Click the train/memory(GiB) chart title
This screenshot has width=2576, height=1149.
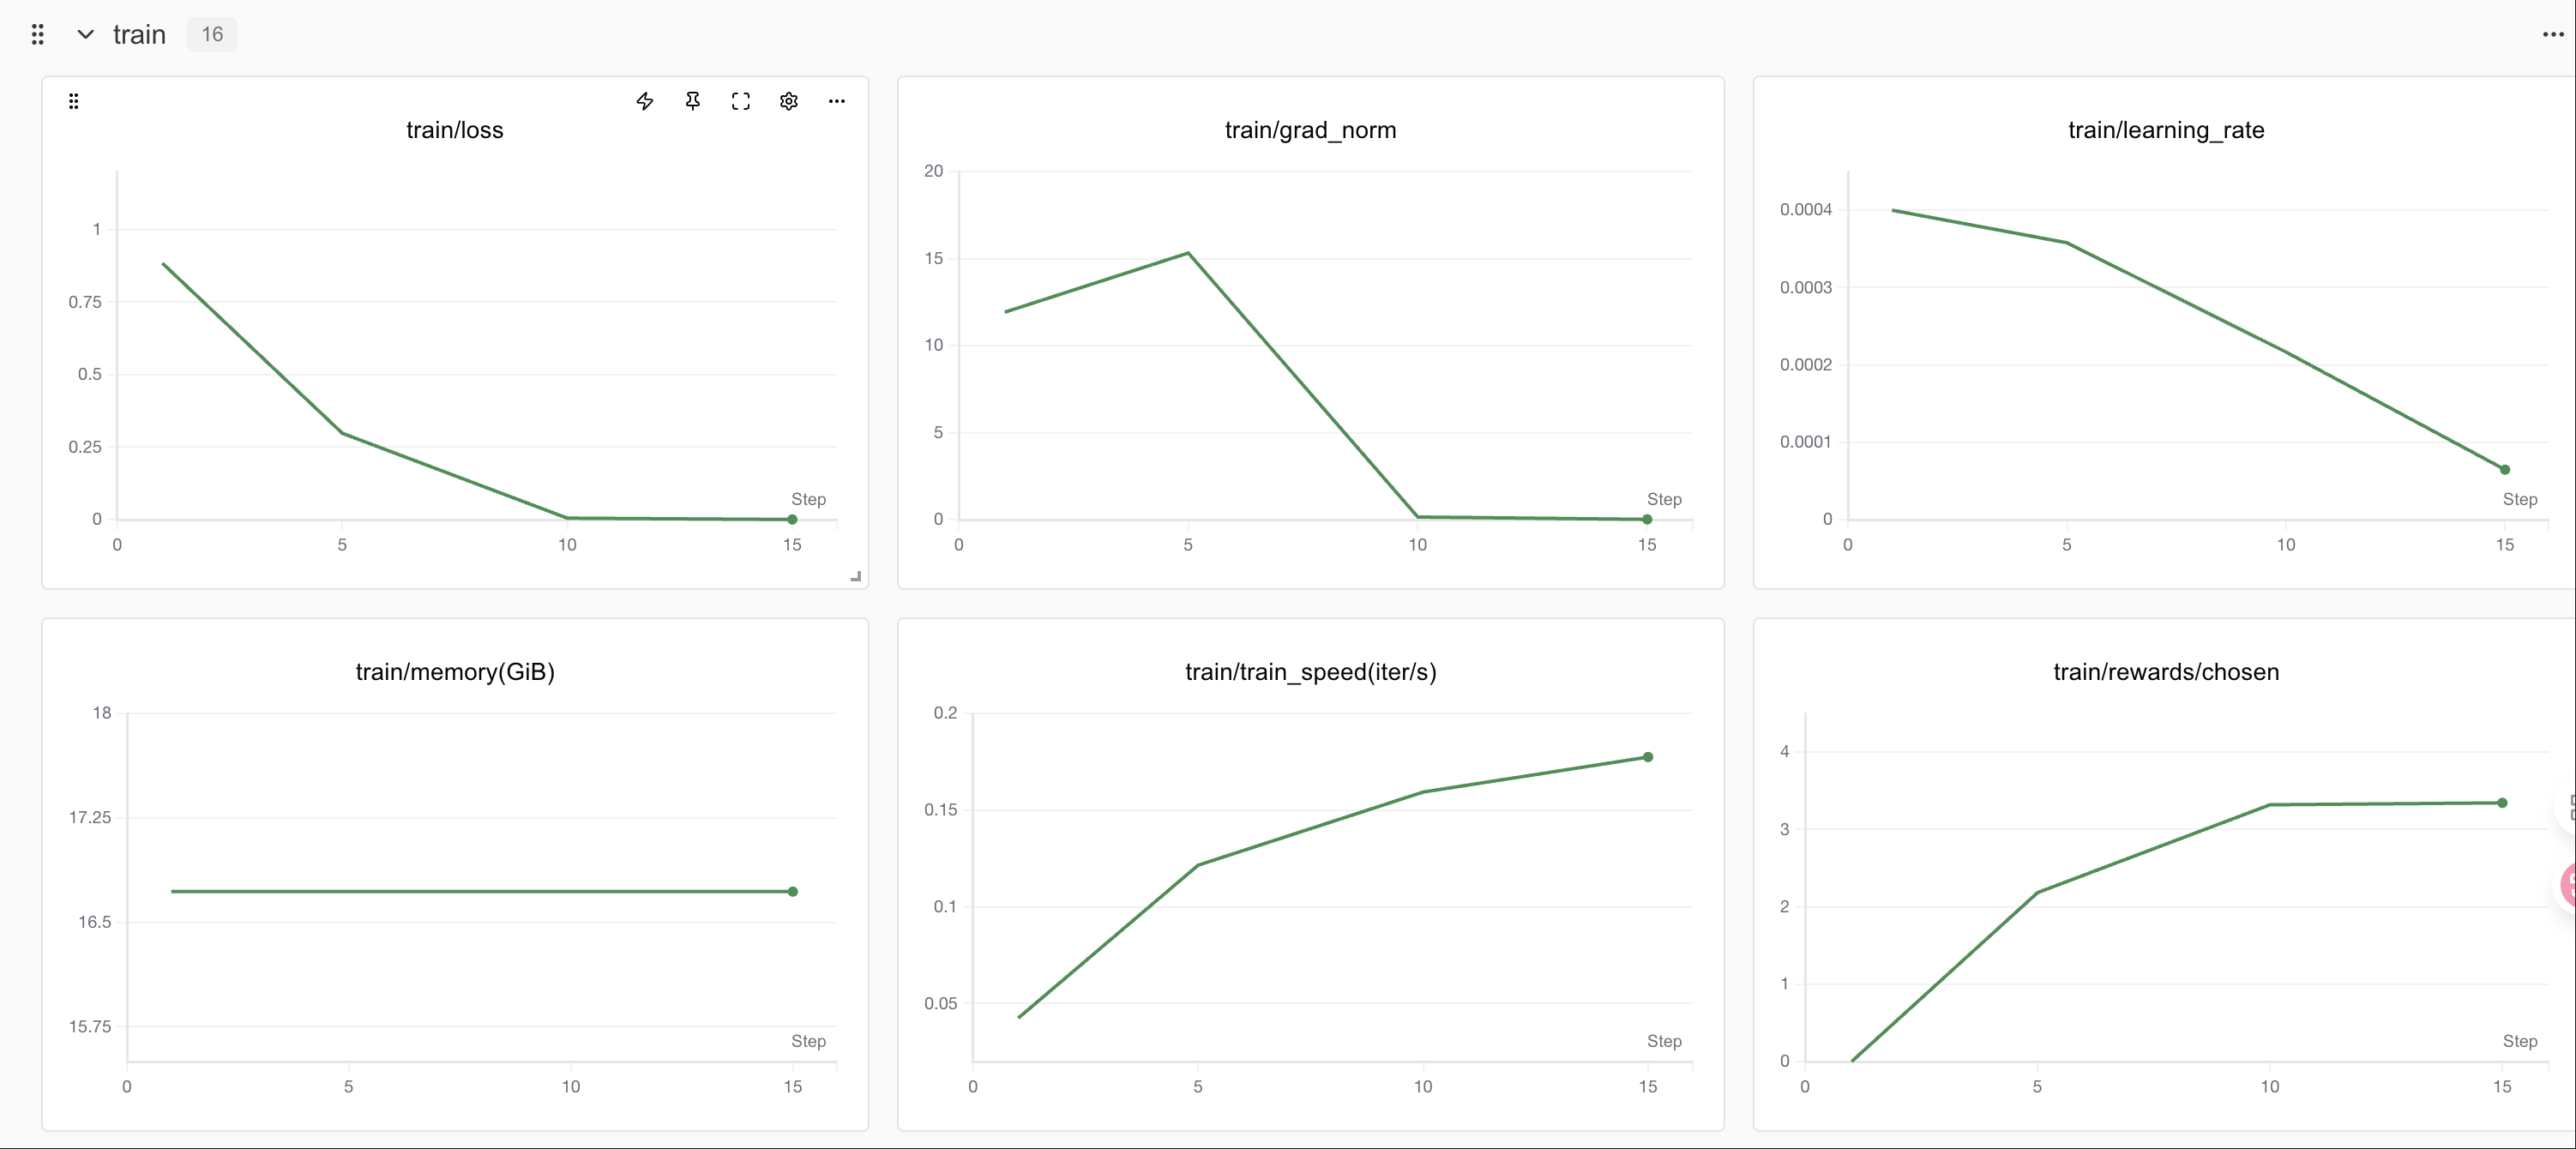(455, 672)
